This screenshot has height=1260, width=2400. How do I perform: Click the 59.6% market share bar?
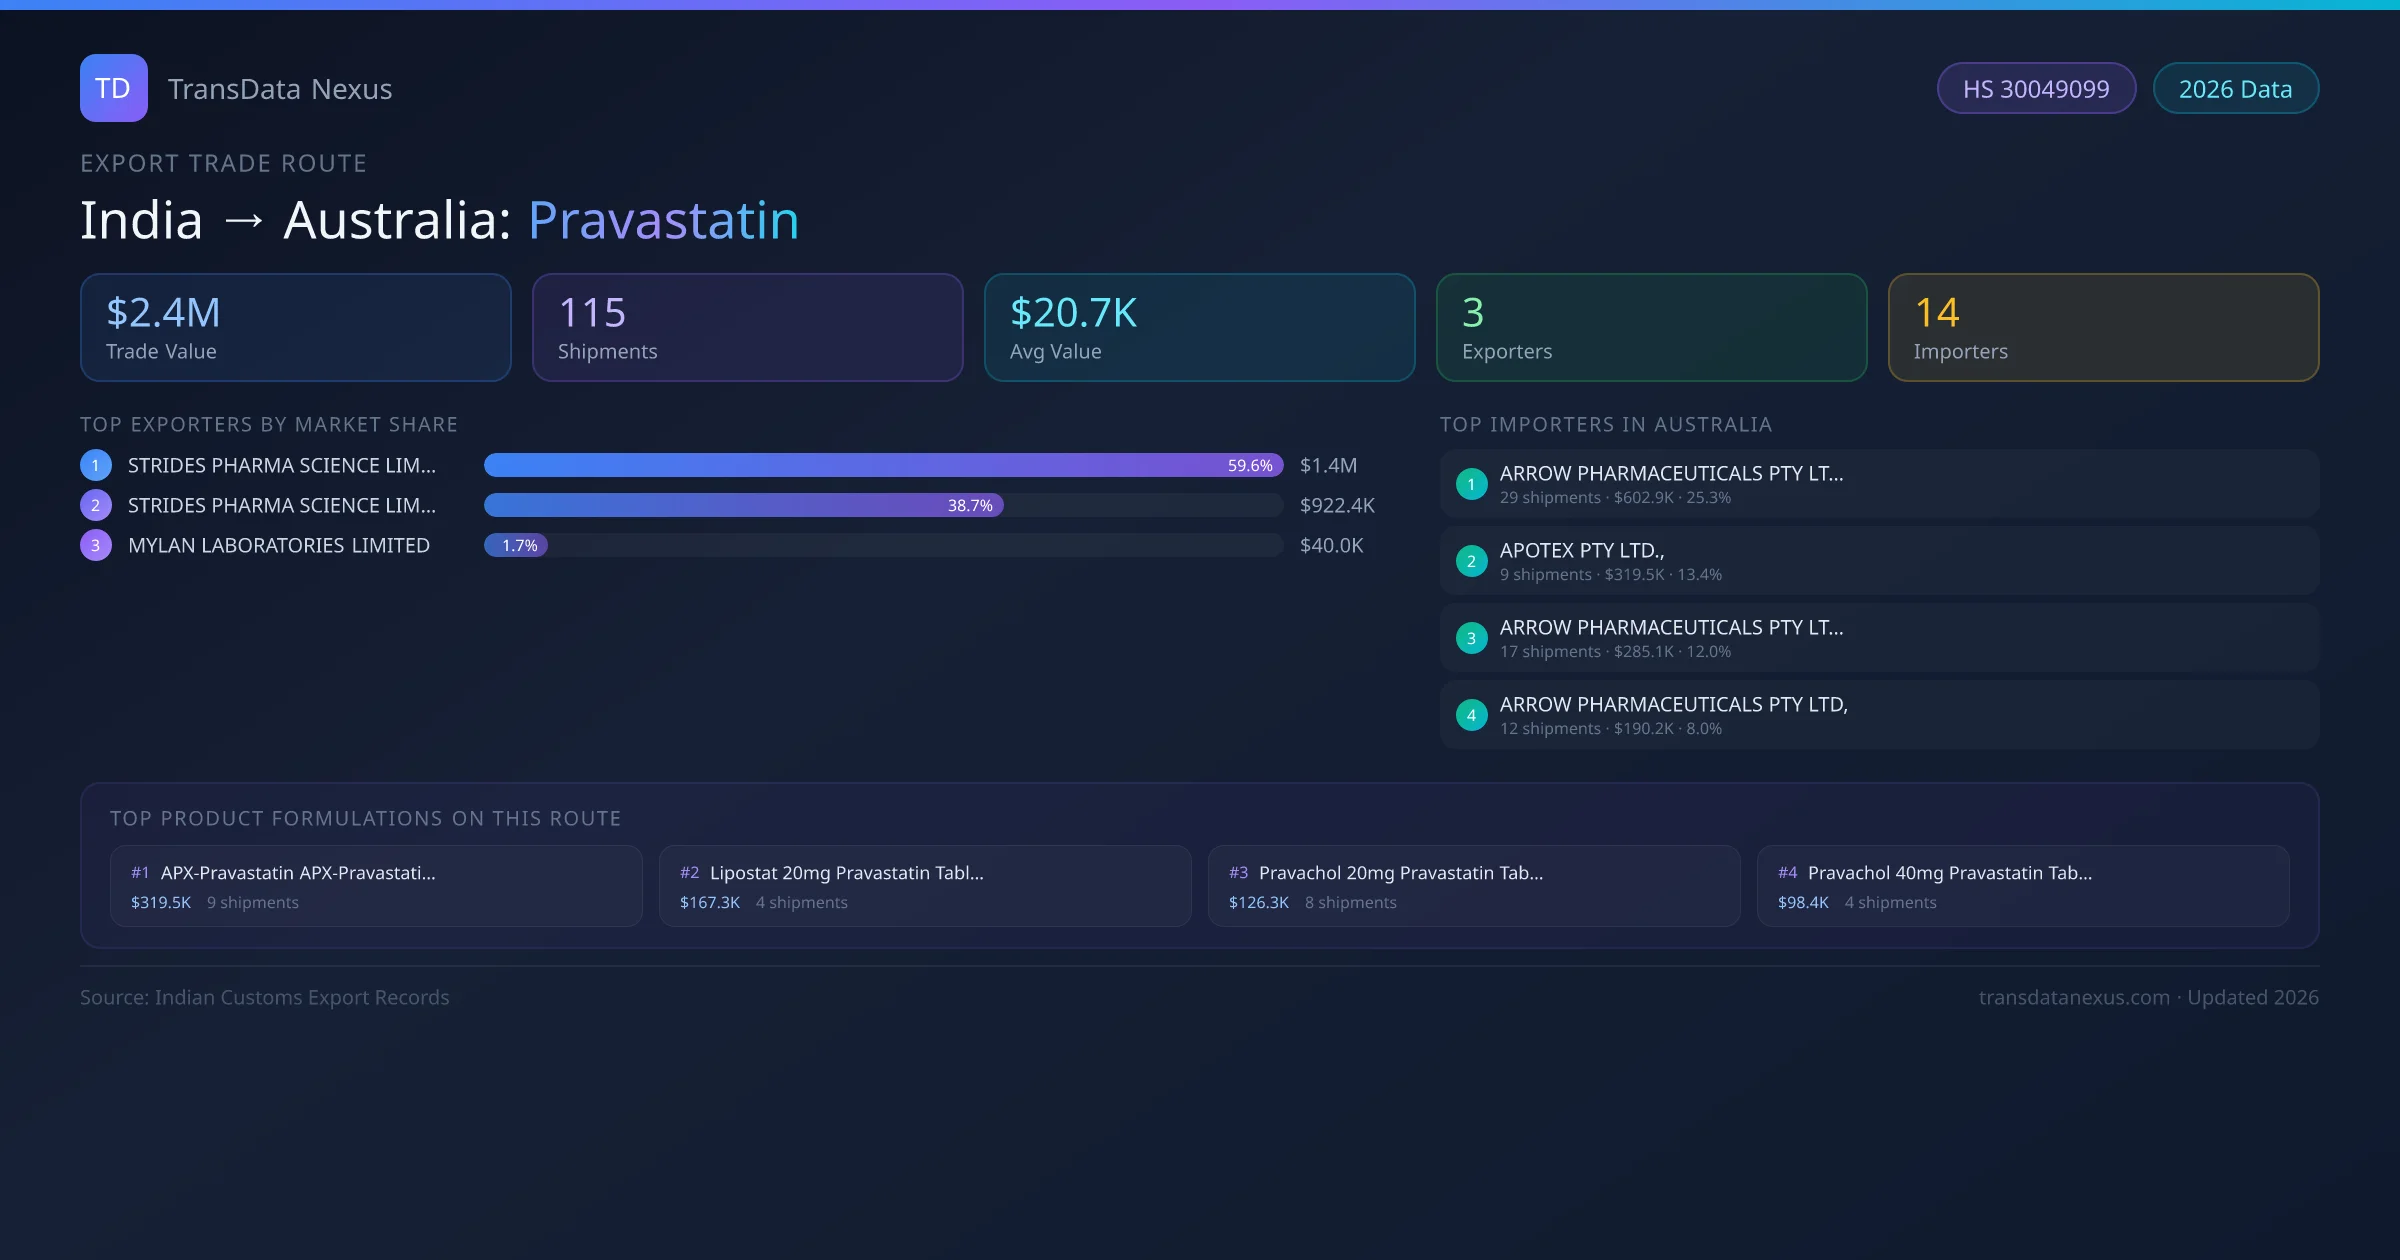(x=880, y=465)
